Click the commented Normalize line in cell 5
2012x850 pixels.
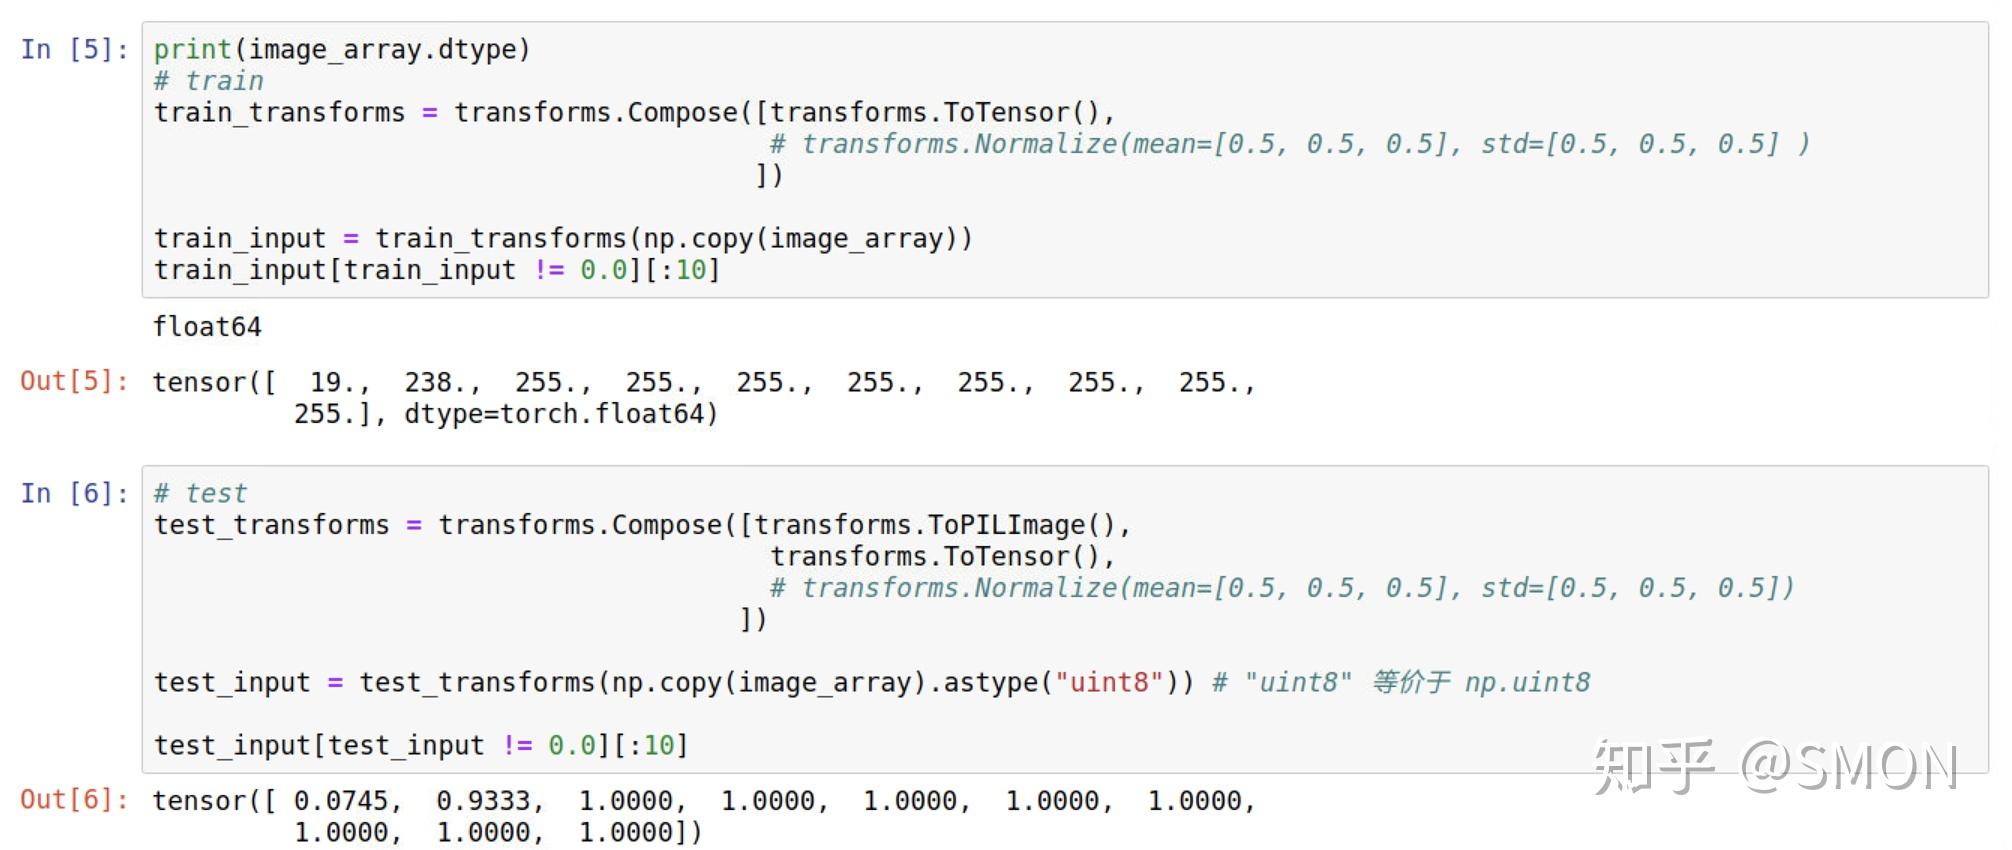[x=1289, y=144]
